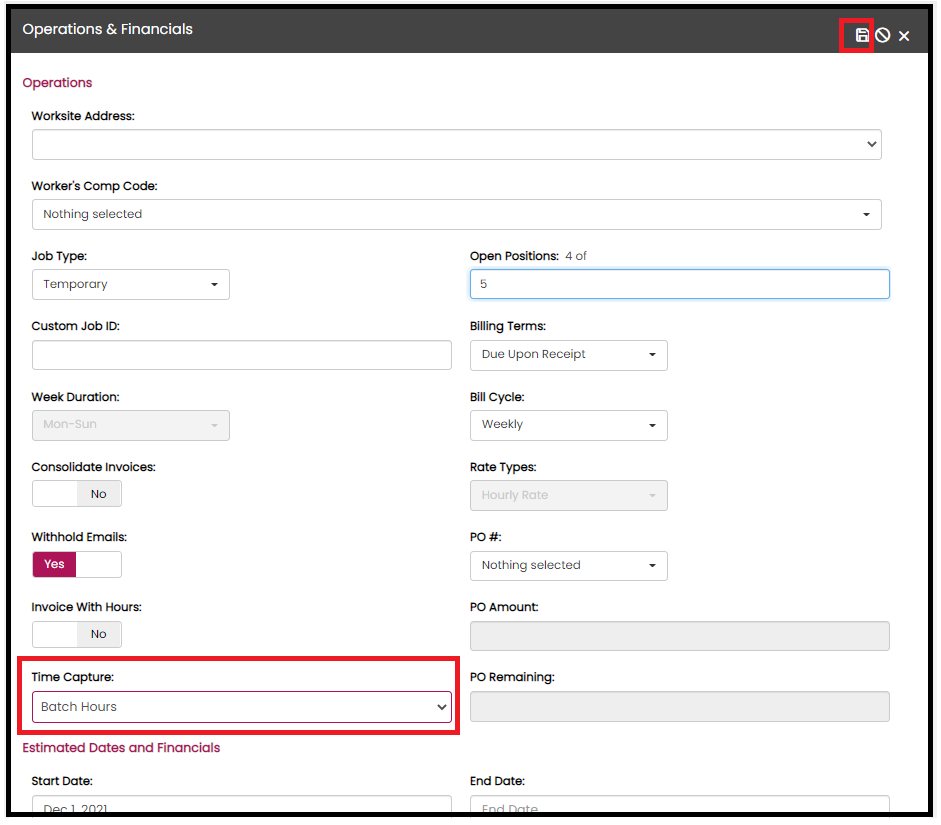The image size is (941, 825).
Task: Focus the Open Positions input field
Action: coord(679,284)
